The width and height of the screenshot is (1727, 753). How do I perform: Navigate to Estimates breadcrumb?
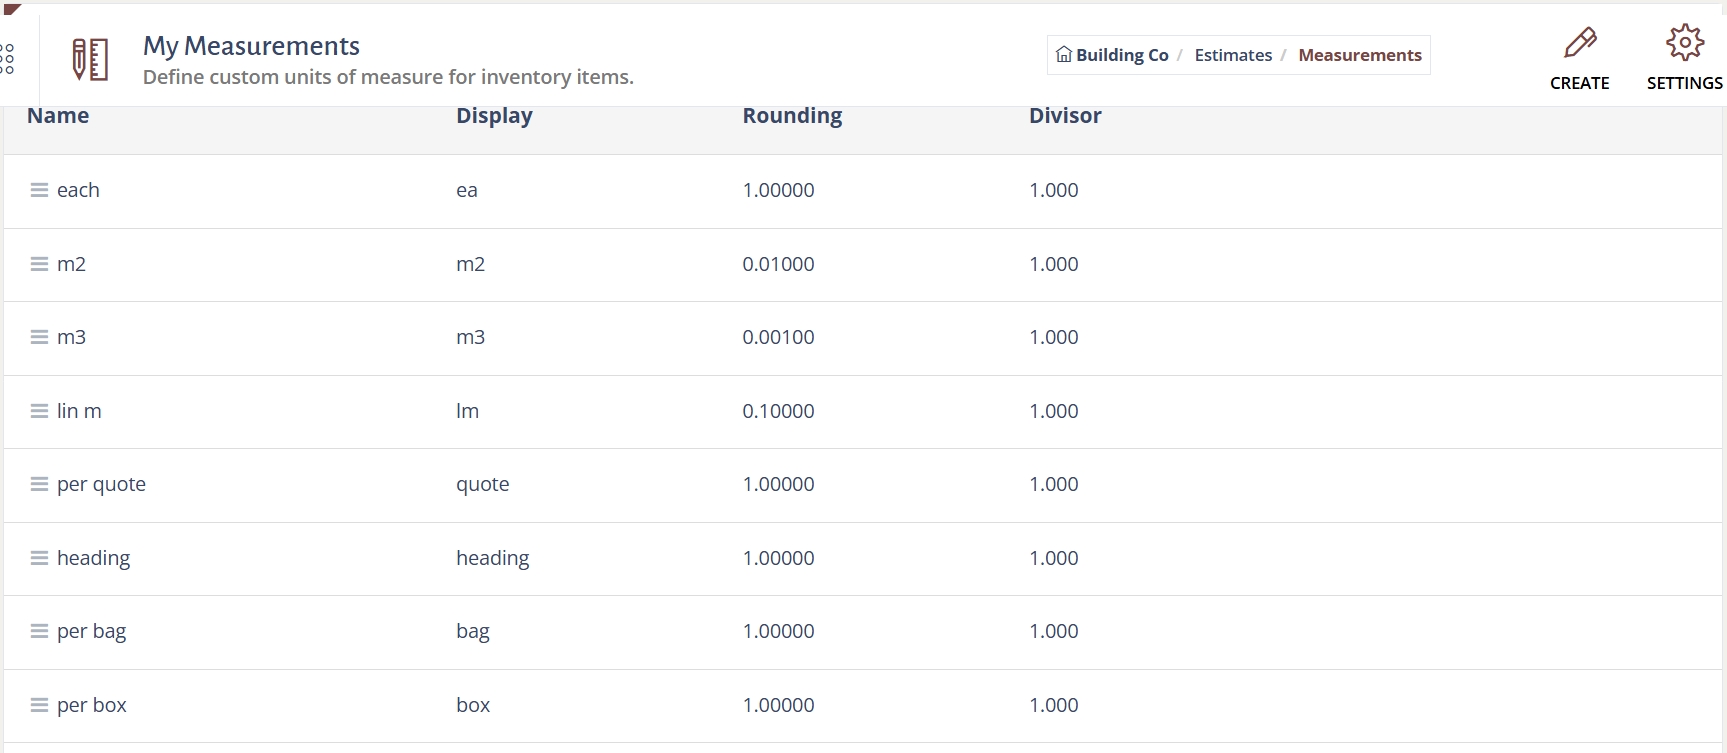pyautogui.click(x=1233, y=55)
